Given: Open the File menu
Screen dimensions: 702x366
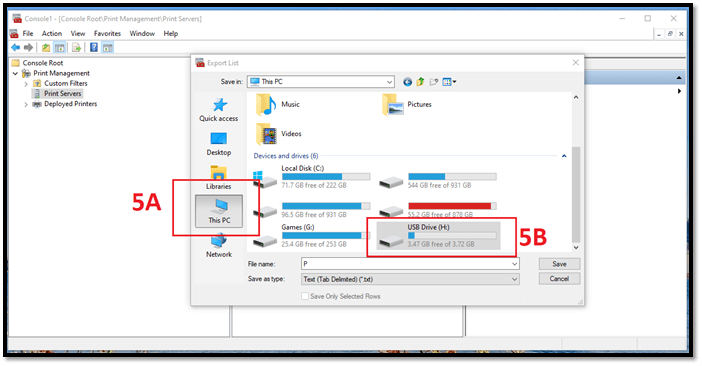Looking at the screenshot, I should pyautogui.click(x=28, y=34).
